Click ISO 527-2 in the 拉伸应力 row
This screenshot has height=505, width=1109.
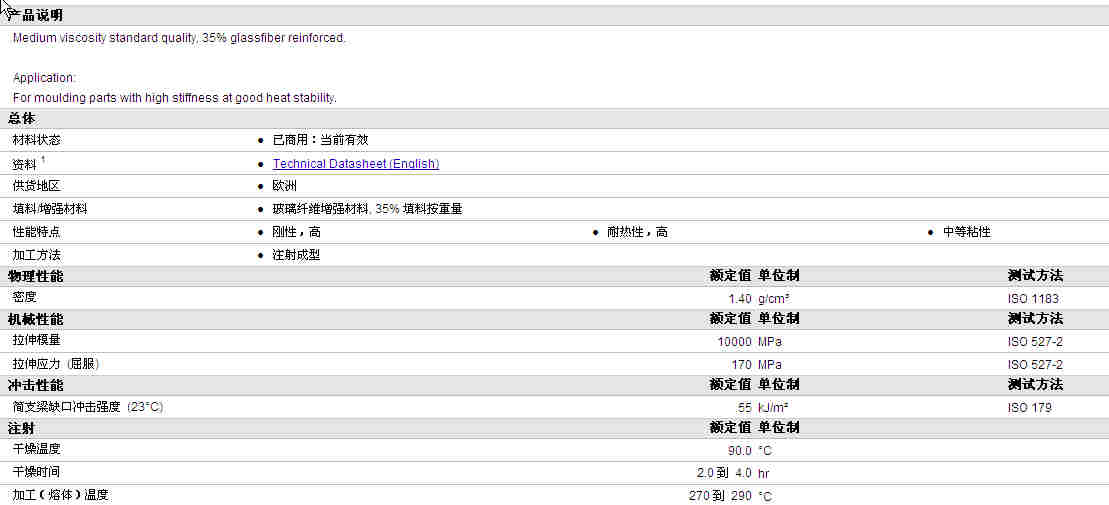1035,365
